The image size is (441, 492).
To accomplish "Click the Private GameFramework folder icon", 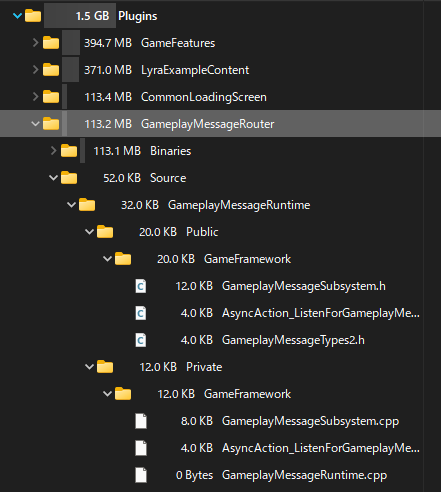I will click(x=123, y=394).
